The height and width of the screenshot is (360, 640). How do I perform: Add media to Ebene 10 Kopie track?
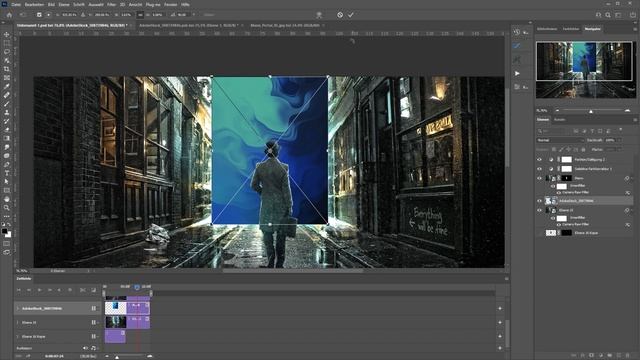tap(500, 336)
